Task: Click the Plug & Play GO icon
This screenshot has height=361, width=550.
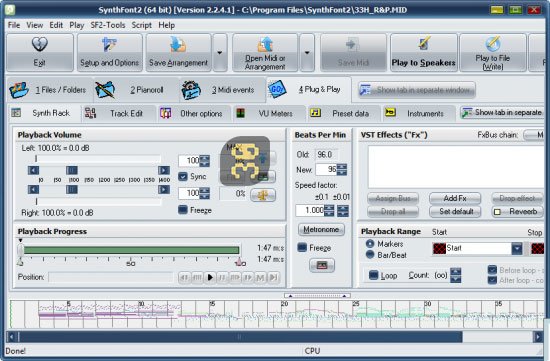Action: (277, 89)
